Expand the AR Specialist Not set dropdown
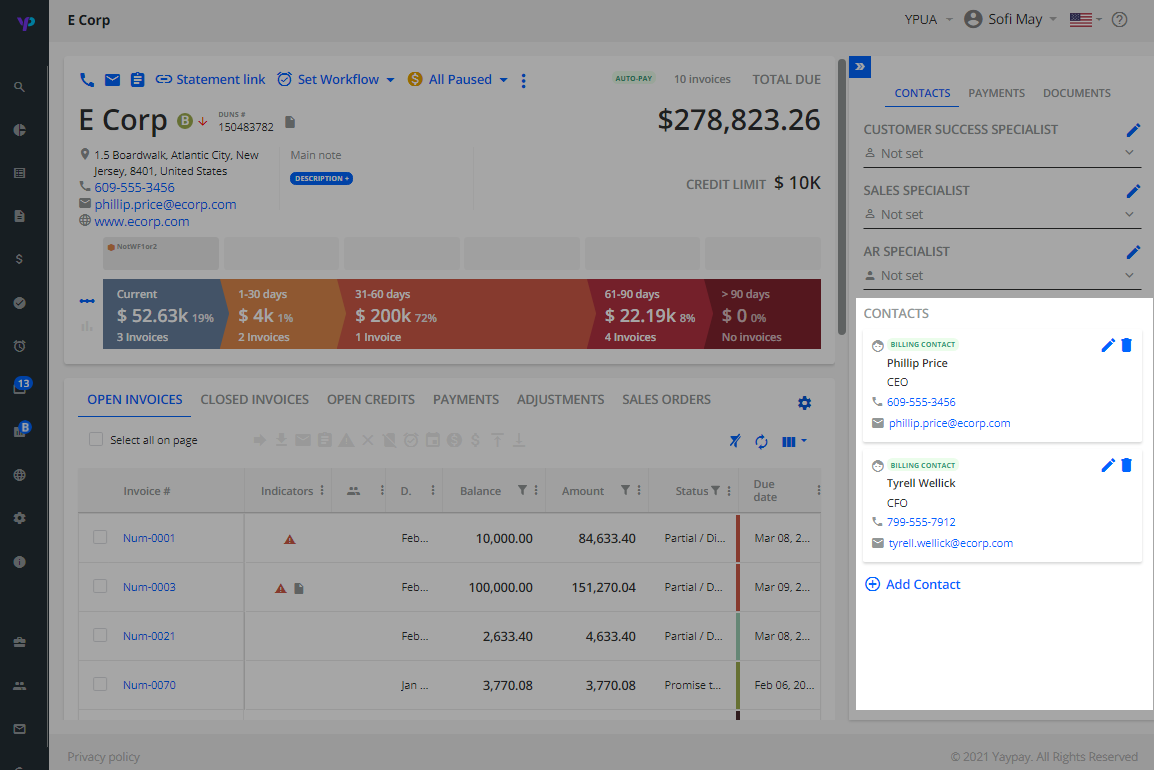 tap(1001, 275)
